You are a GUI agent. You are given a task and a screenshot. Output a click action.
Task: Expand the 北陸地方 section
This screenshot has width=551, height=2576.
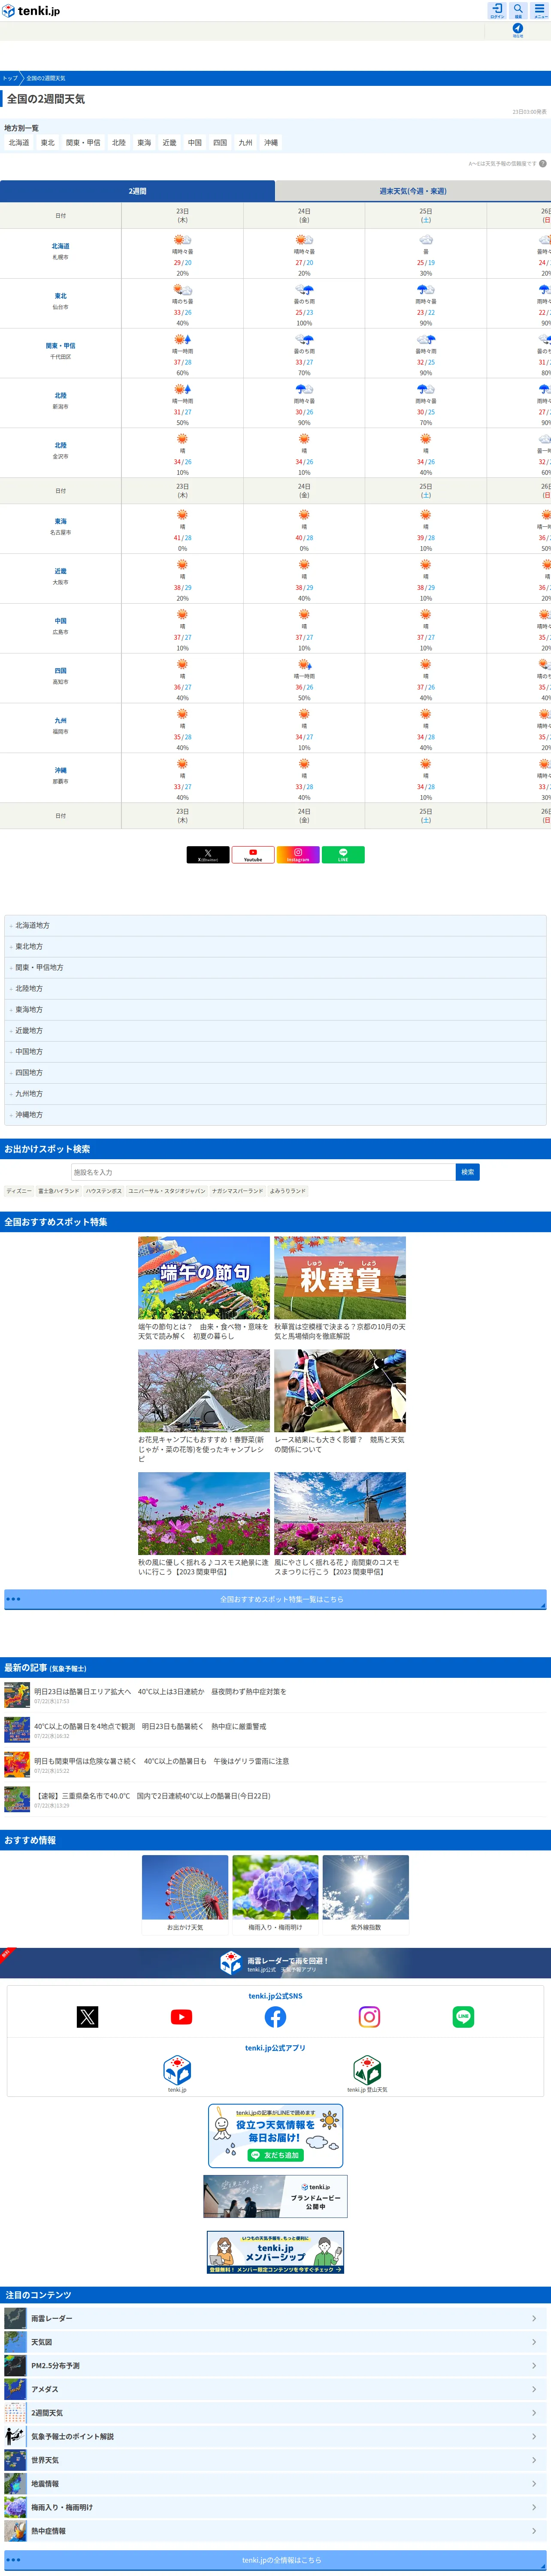point(275,989)
